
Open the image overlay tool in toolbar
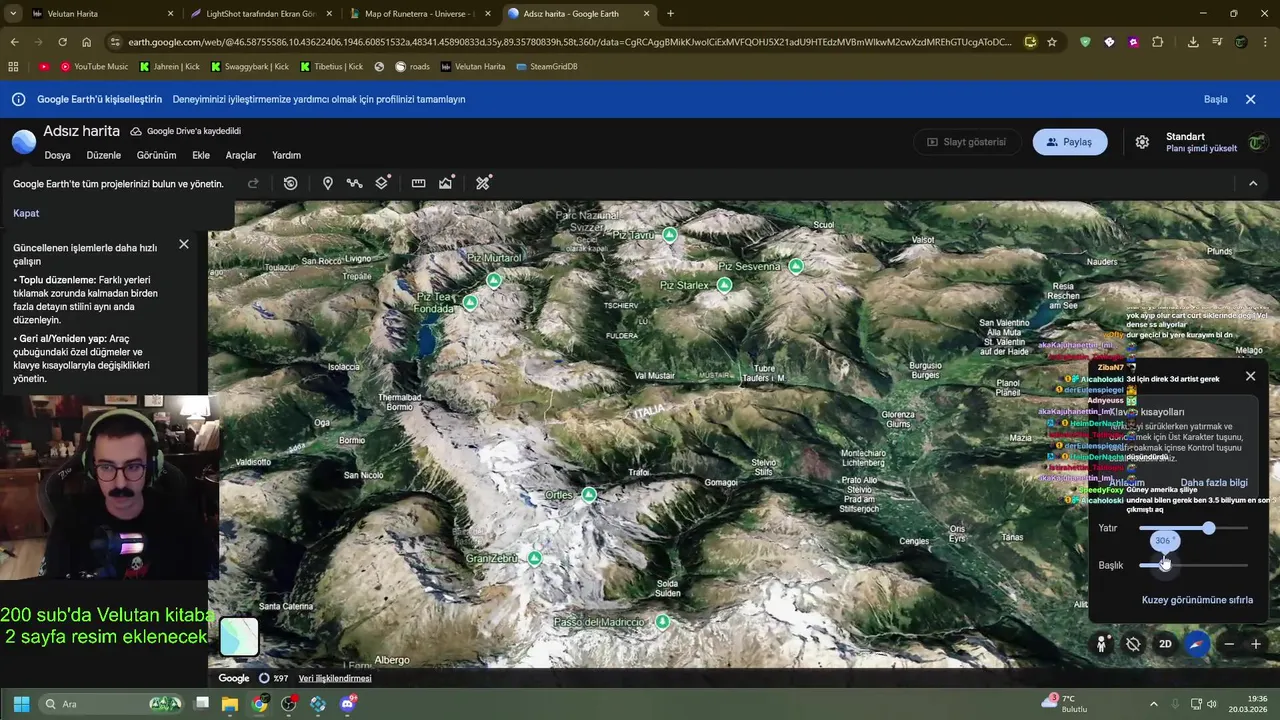(x=446, y=183)
